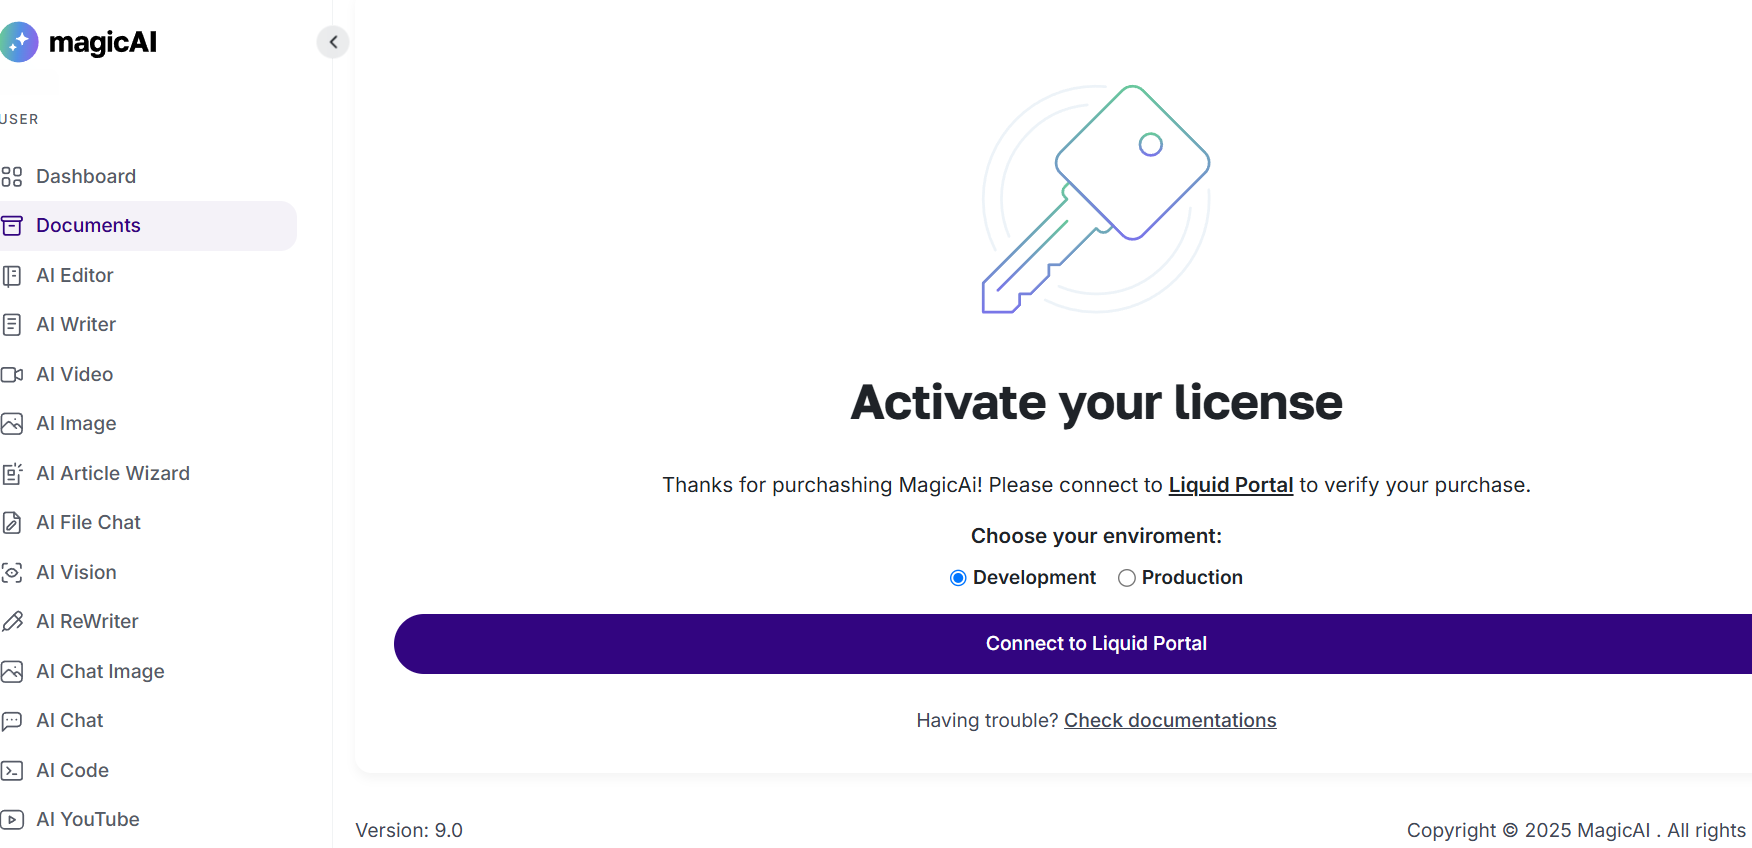Select the Development environment radio button
This screenshot has width=1752, height=848.
[958, 578]
